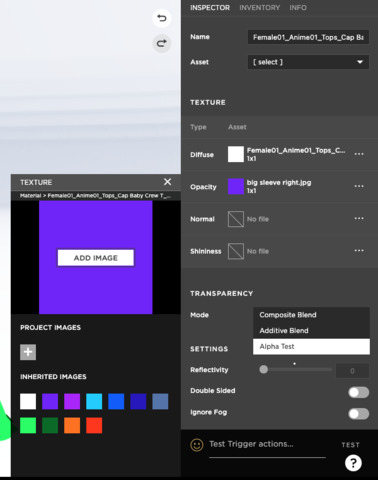Screen dimensions: 378x480
Task: Open the emoji smiley icon
Action: (x=197, y=445)
